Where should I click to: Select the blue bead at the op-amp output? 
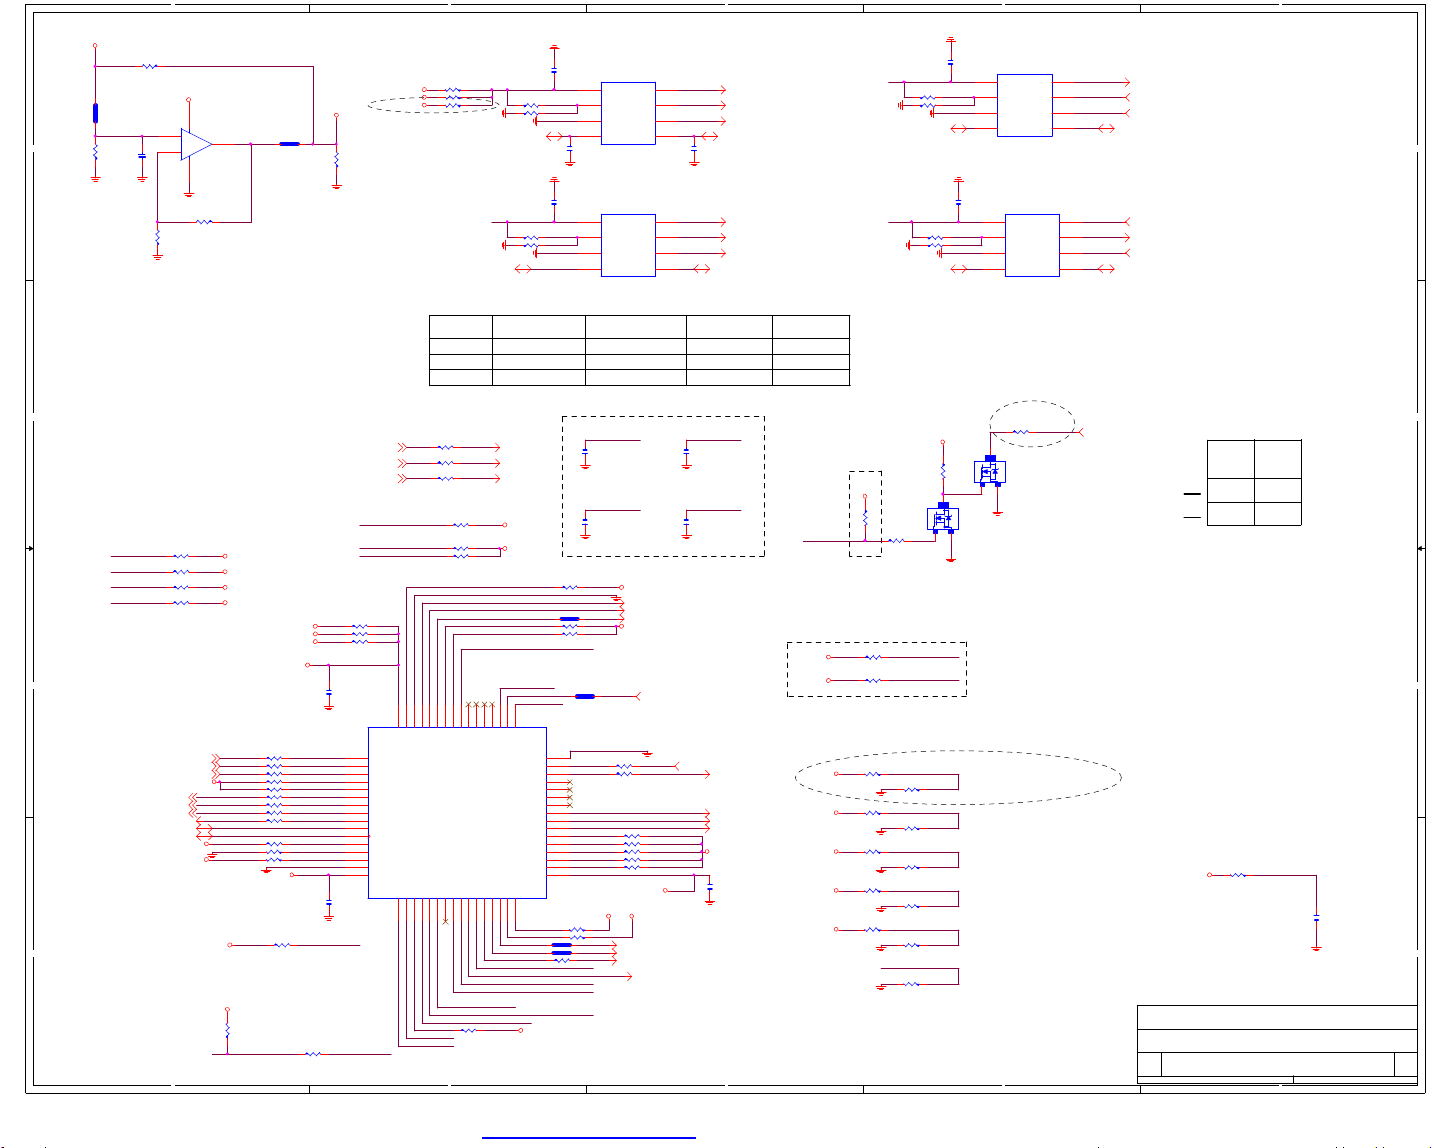tap(289, 144)
